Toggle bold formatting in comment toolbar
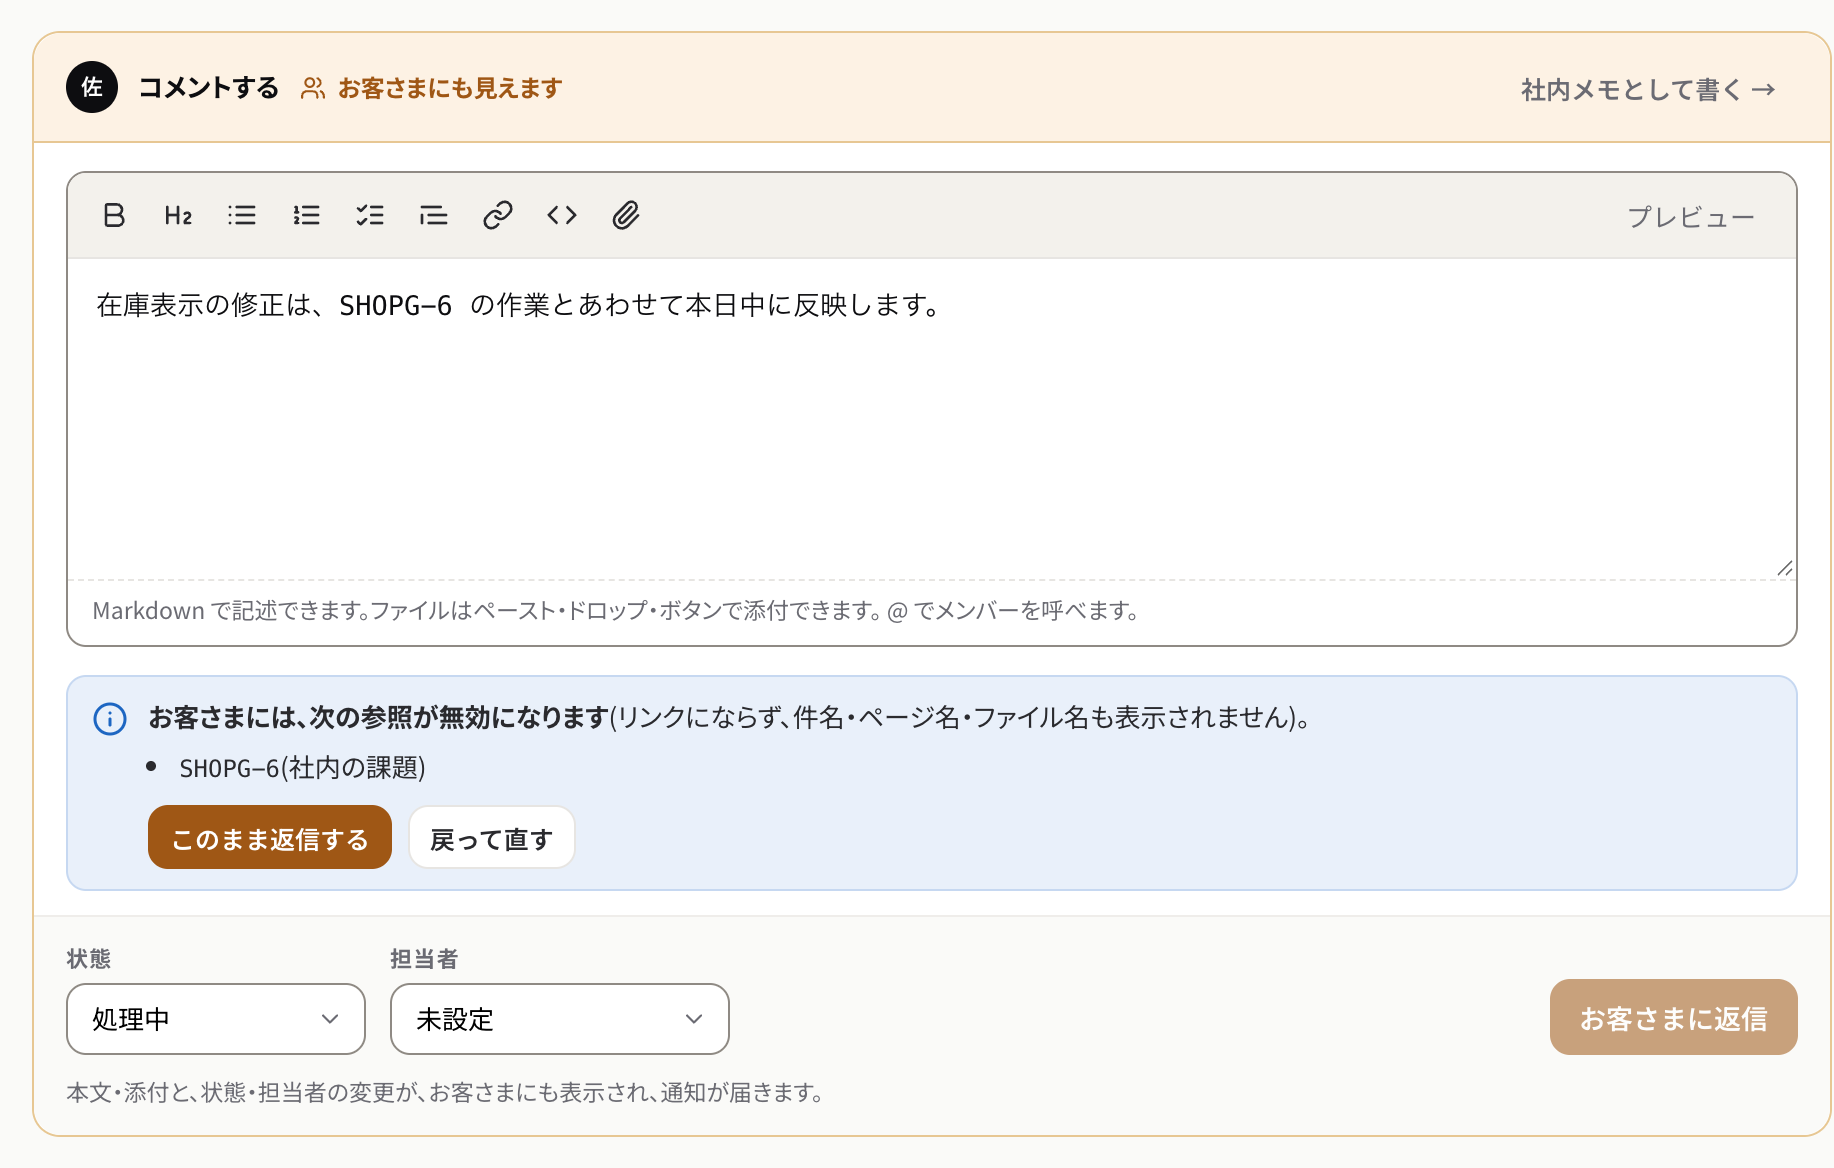Screen dimensions: 1834x1168 114,215
